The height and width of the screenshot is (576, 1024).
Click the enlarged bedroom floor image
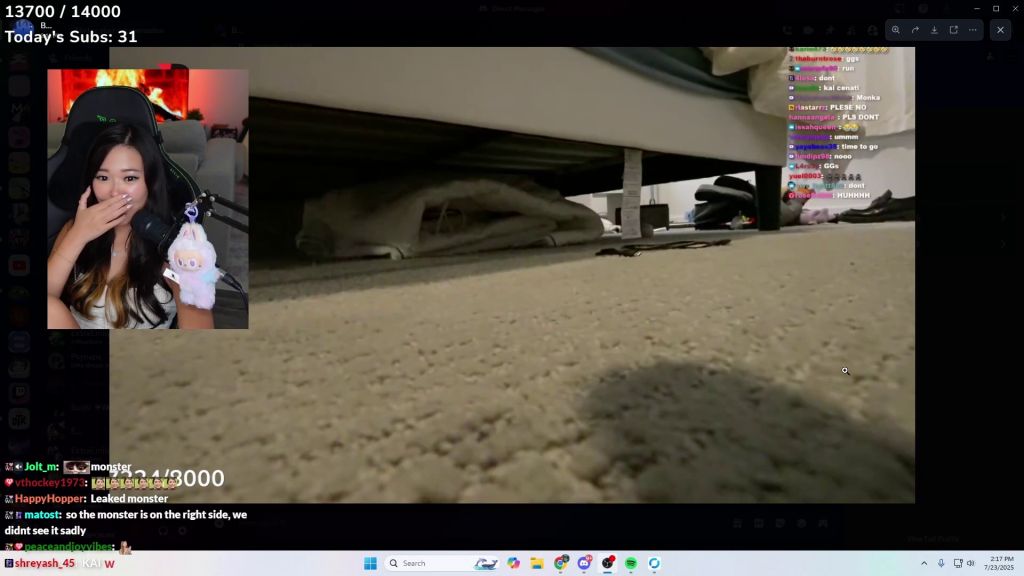pyautogui.click(x=512, y=275)
